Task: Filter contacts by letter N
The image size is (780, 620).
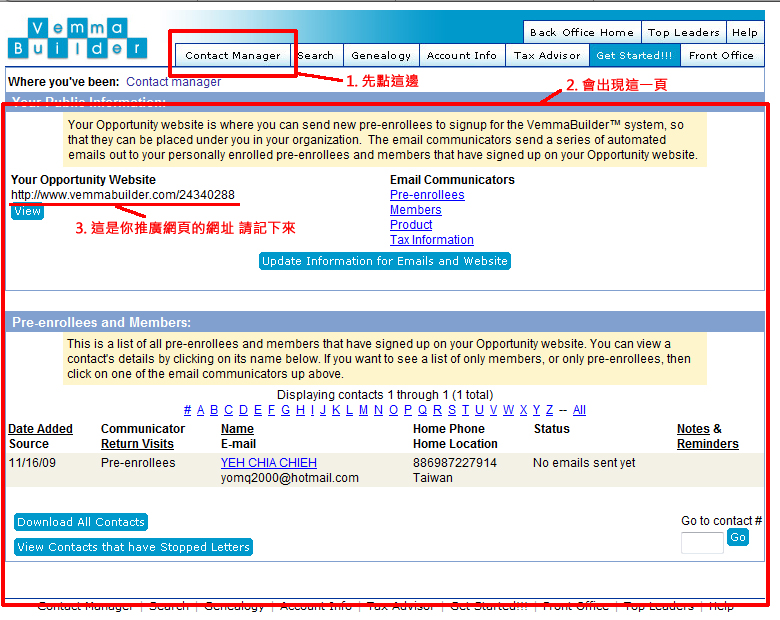Action: 379,410
